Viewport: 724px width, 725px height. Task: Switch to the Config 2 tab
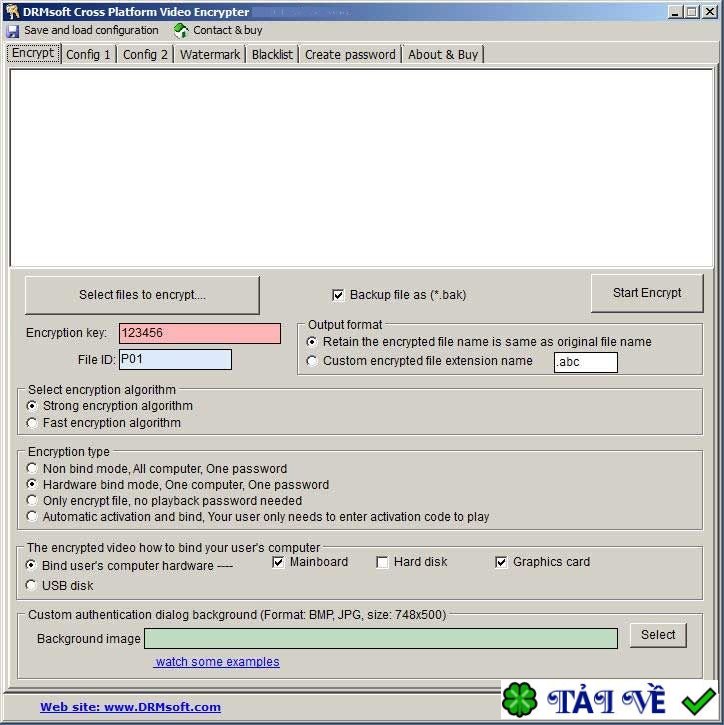145,55
